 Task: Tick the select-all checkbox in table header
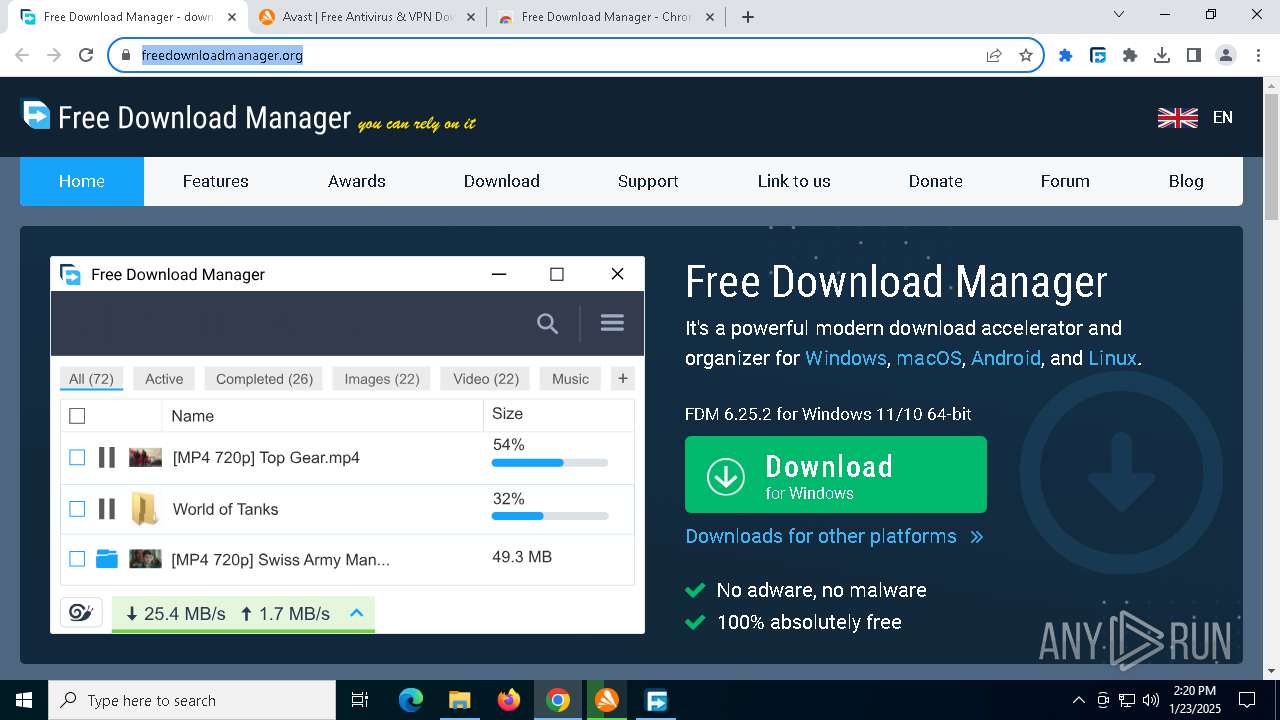point(77,415)
